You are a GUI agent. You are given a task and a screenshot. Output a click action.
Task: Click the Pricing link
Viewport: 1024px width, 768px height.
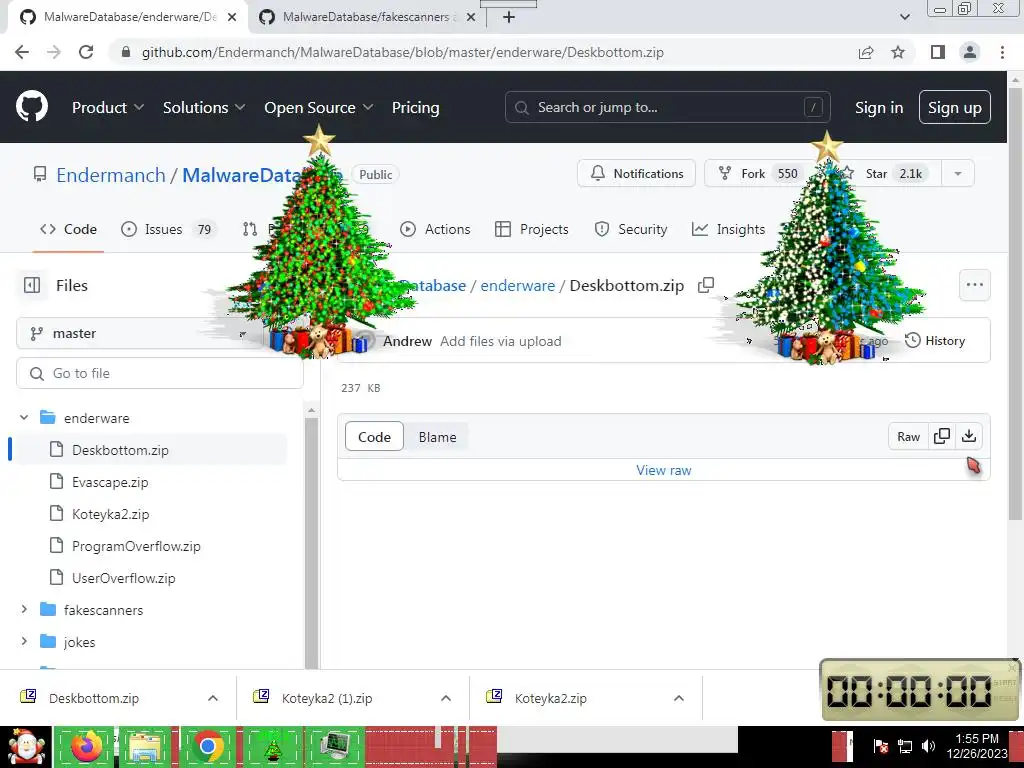[415, 107]
